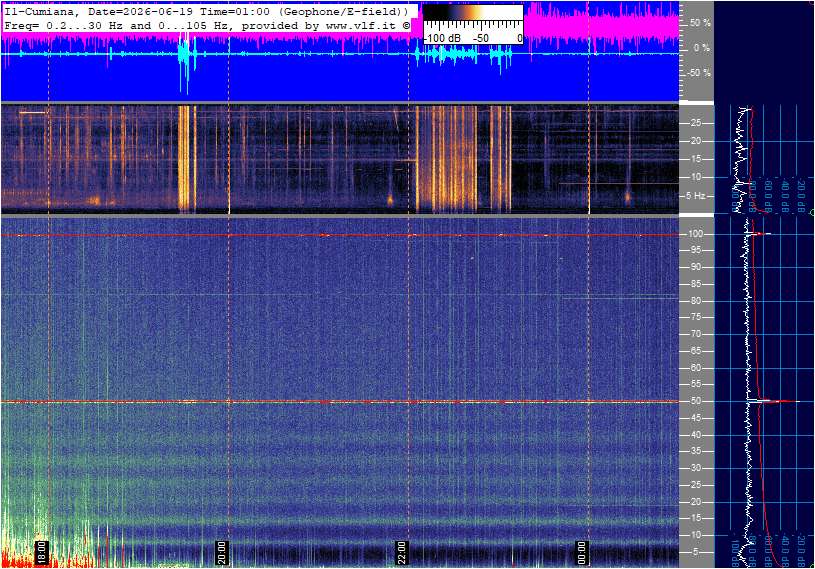Click the I1-Cumiana date and time header text
Viewport: 815px width, 569px height.
coord(207,11)
